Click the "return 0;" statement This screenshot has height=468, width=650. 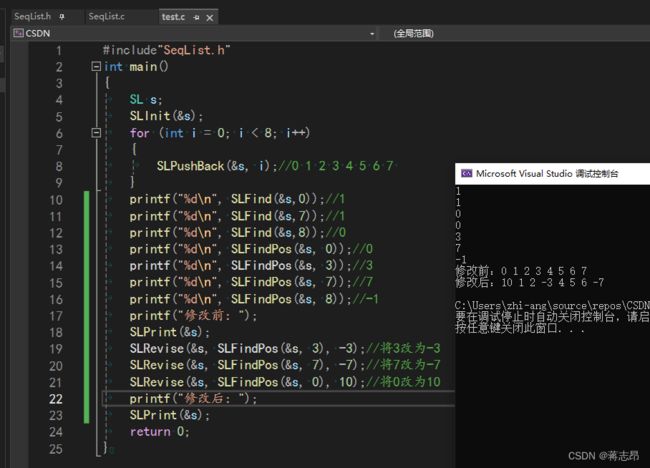(160, 432)
